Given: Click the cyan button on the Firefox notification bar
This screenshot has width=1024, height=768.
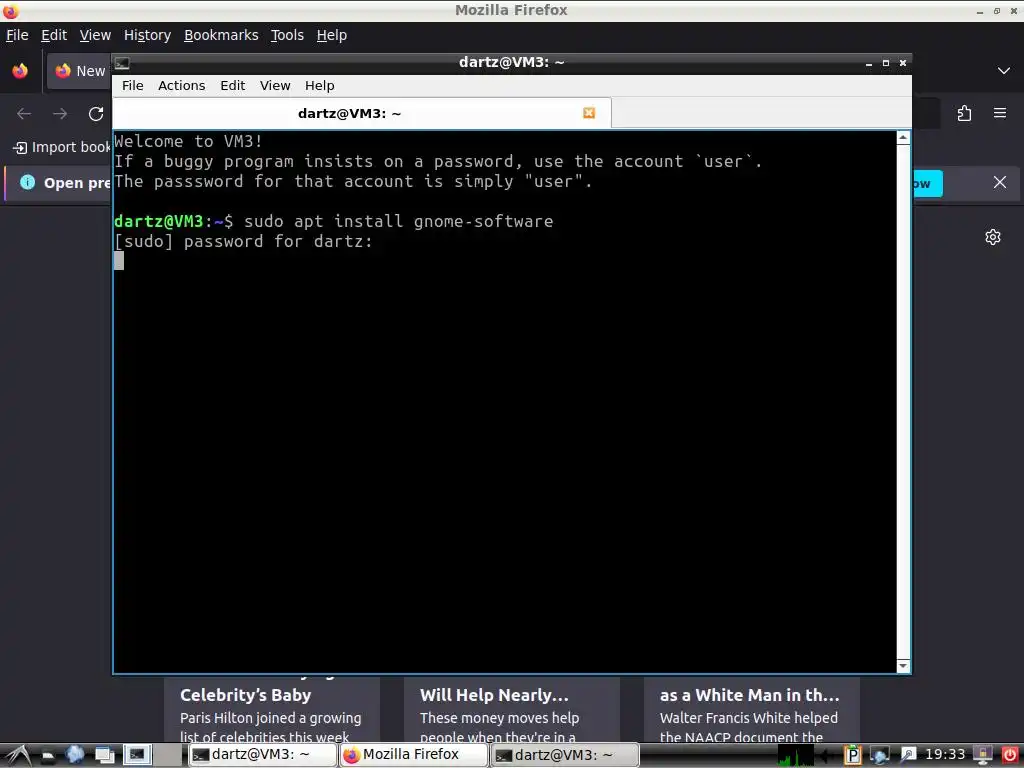Looking at the screenshot, I should [927, 184].
